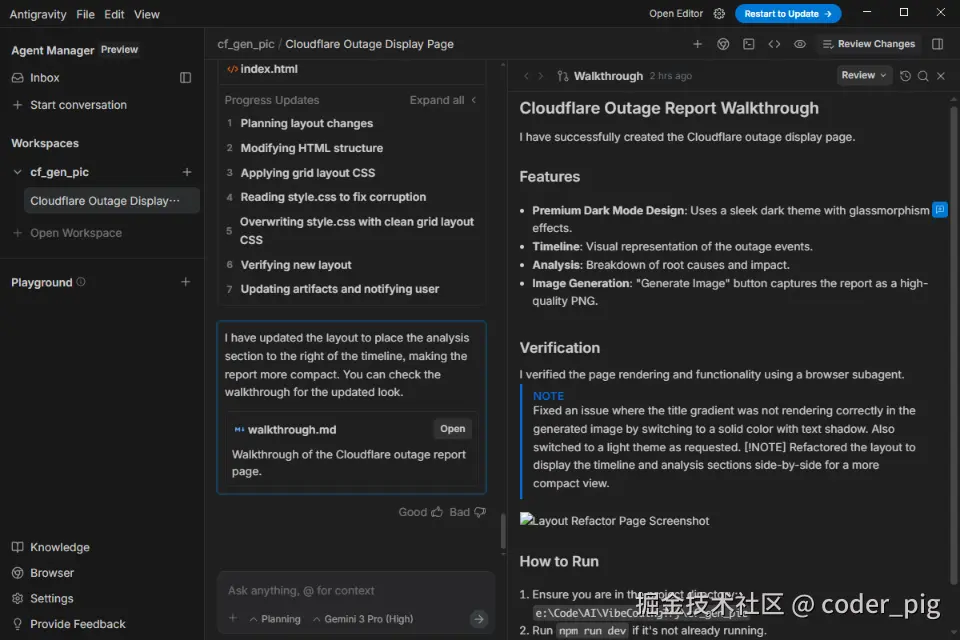Click Restart to Update

788,13
